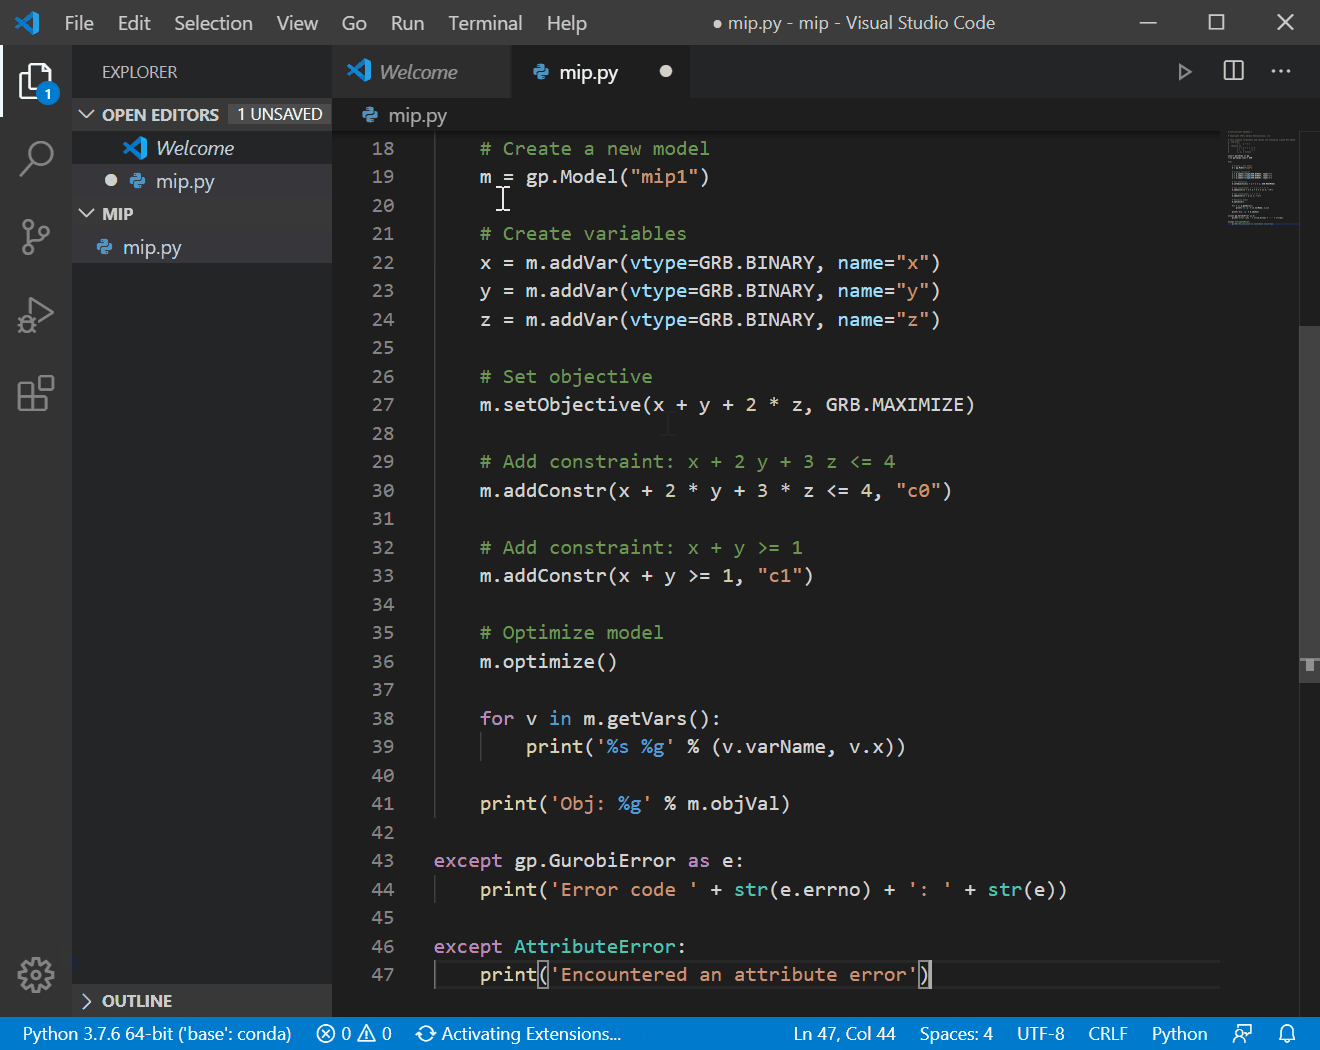
Task: Collapse the MIP folder section
Action: click(x=88, y=213)
